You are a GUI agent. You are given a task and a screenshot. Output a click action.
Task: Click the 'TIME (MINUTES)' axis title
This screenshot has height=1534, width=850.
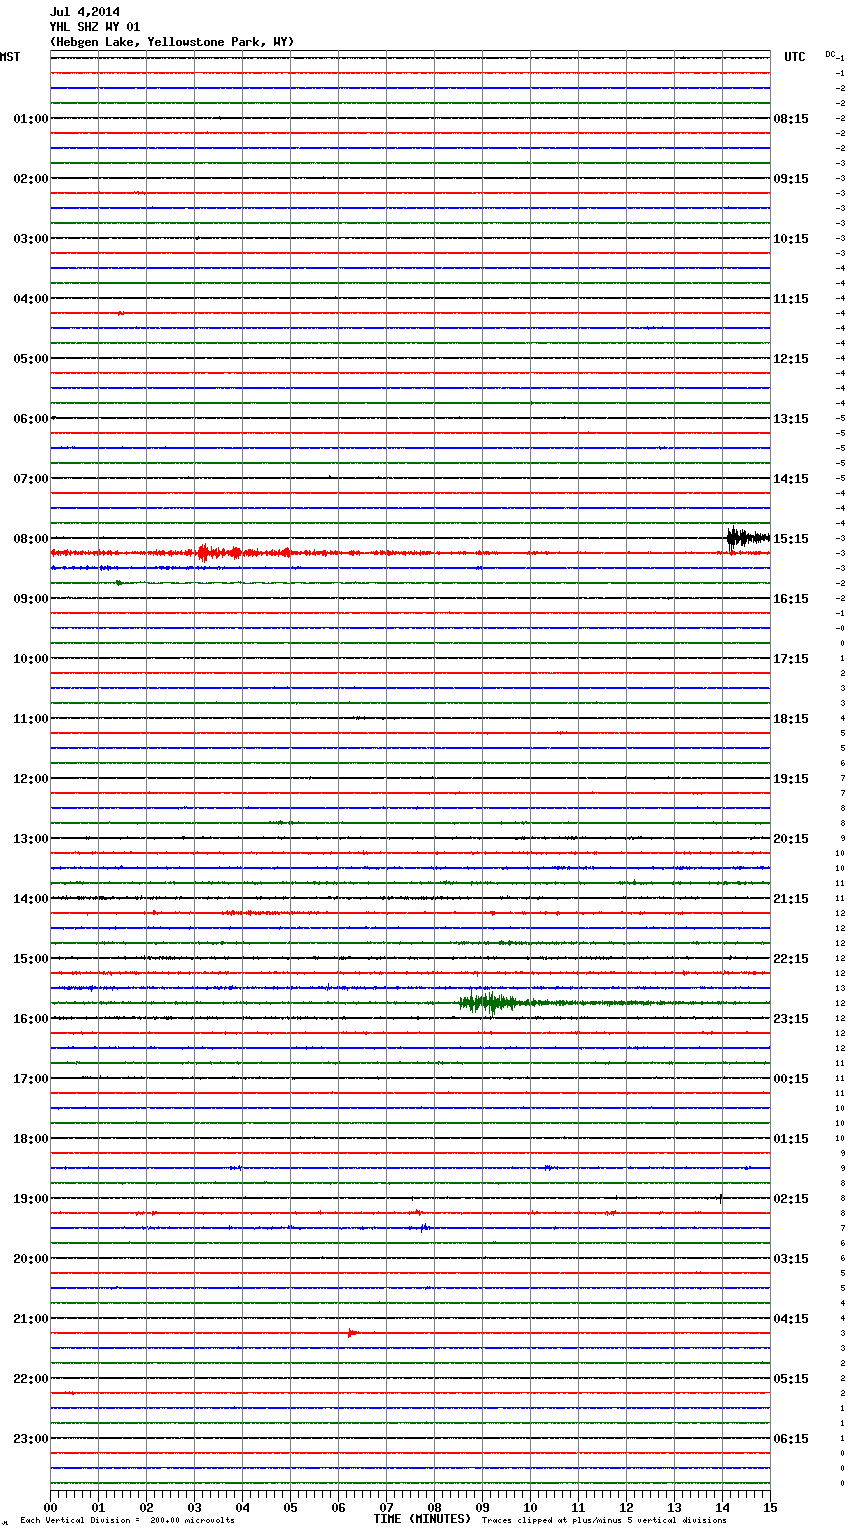[x=421, y=1519]
